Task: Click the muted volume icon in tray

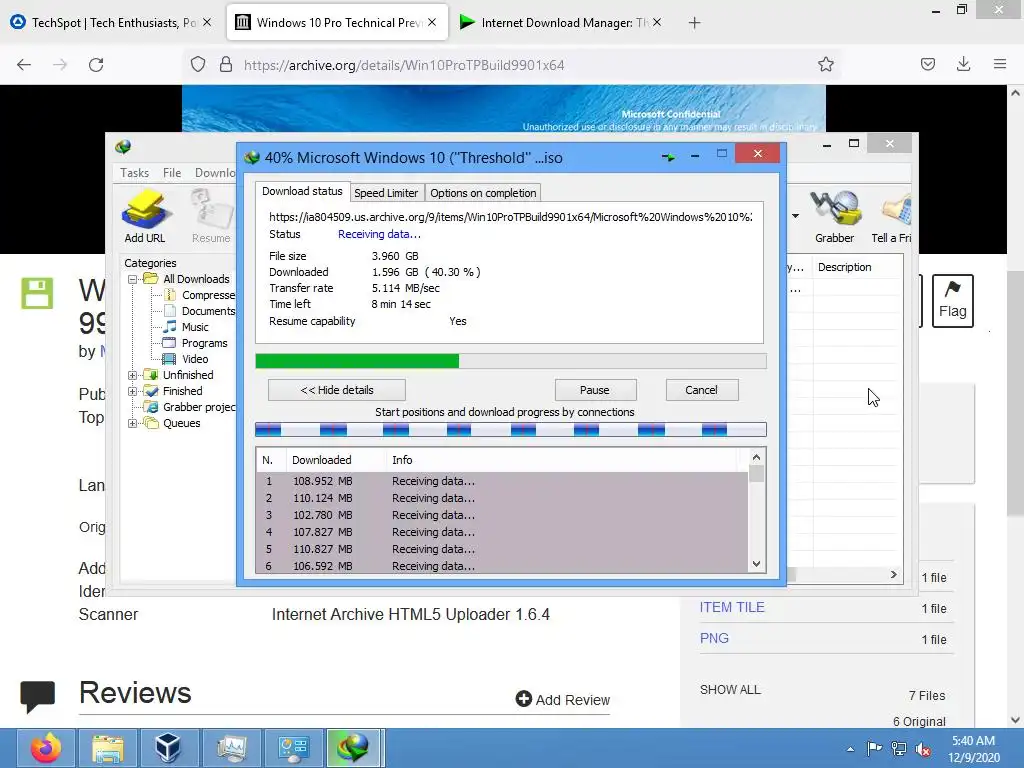Action: 923,749
